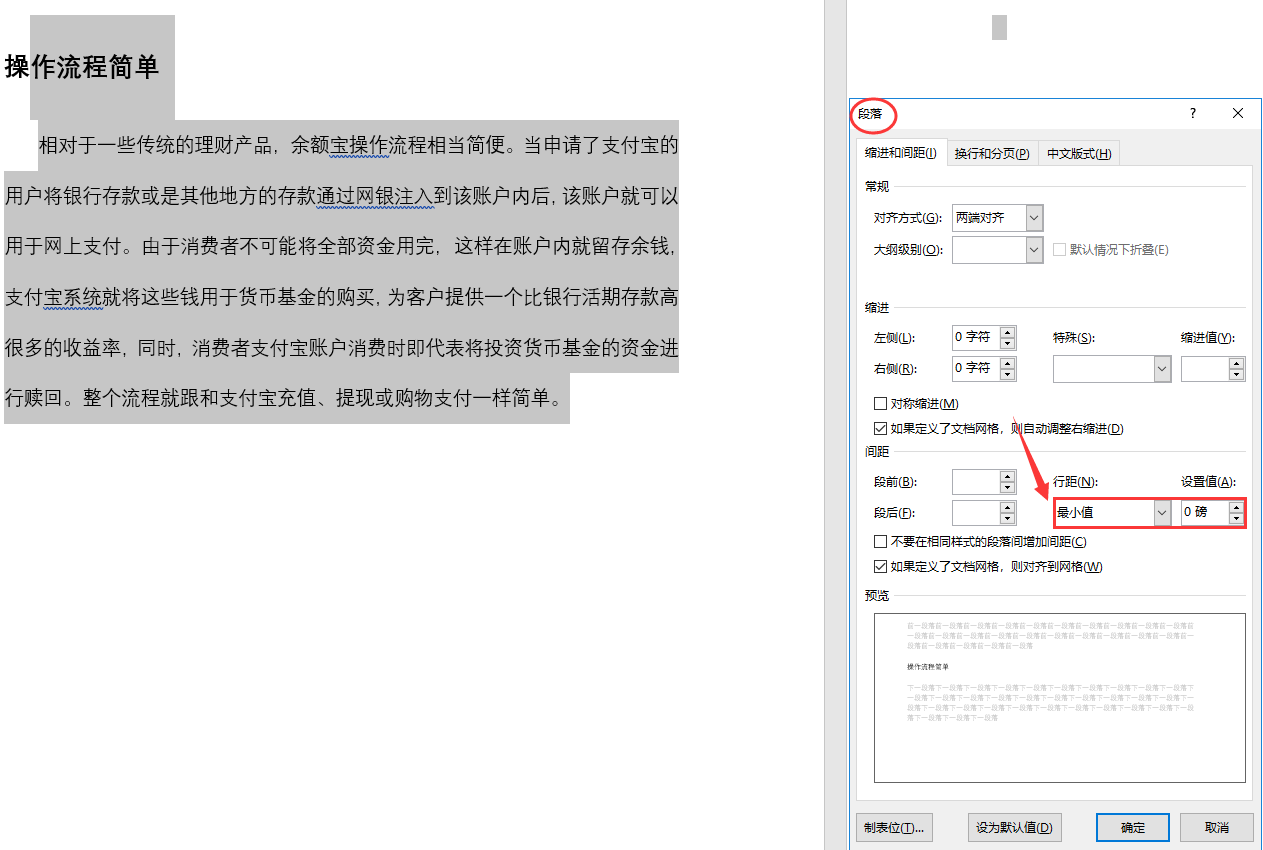Decrease 右侧 indent with the down arrow

(x=1007, y=374)
